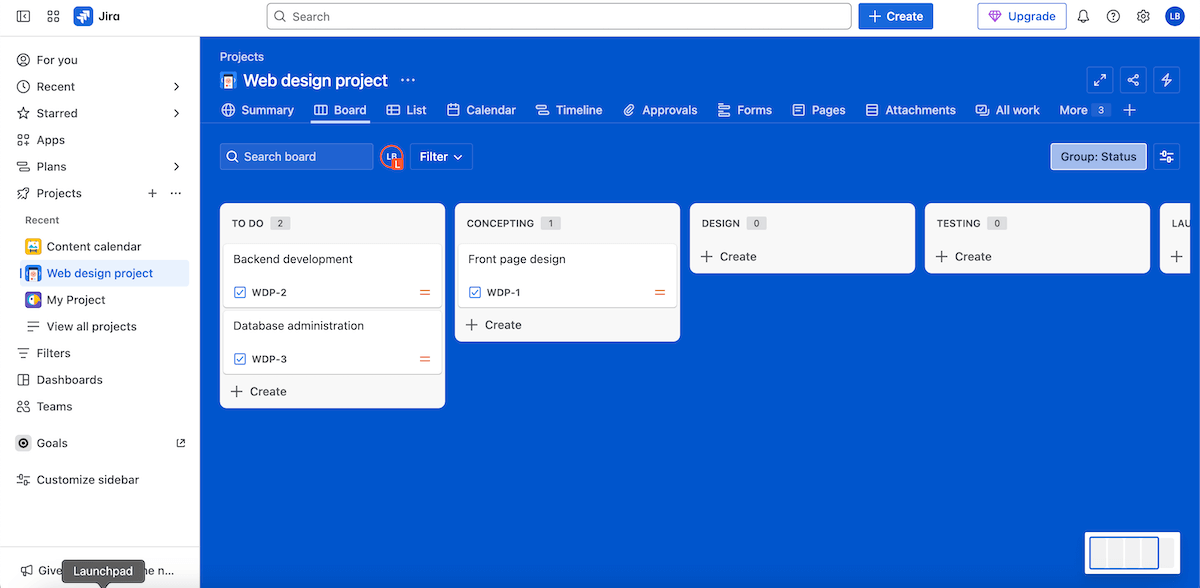
Task: Switch to the Timeline tab
Action: click(x=569, y=110)
